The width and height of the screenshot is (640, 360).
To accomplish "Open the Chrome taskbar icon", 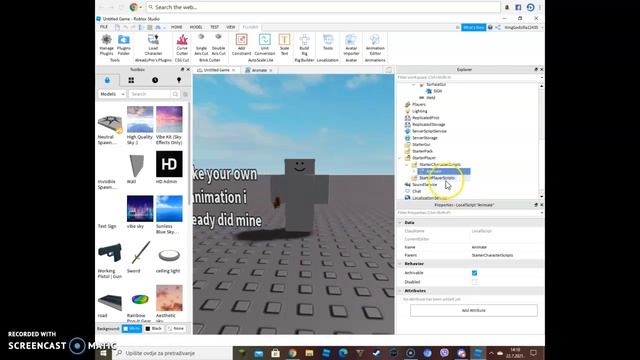I will coord(292,353).
